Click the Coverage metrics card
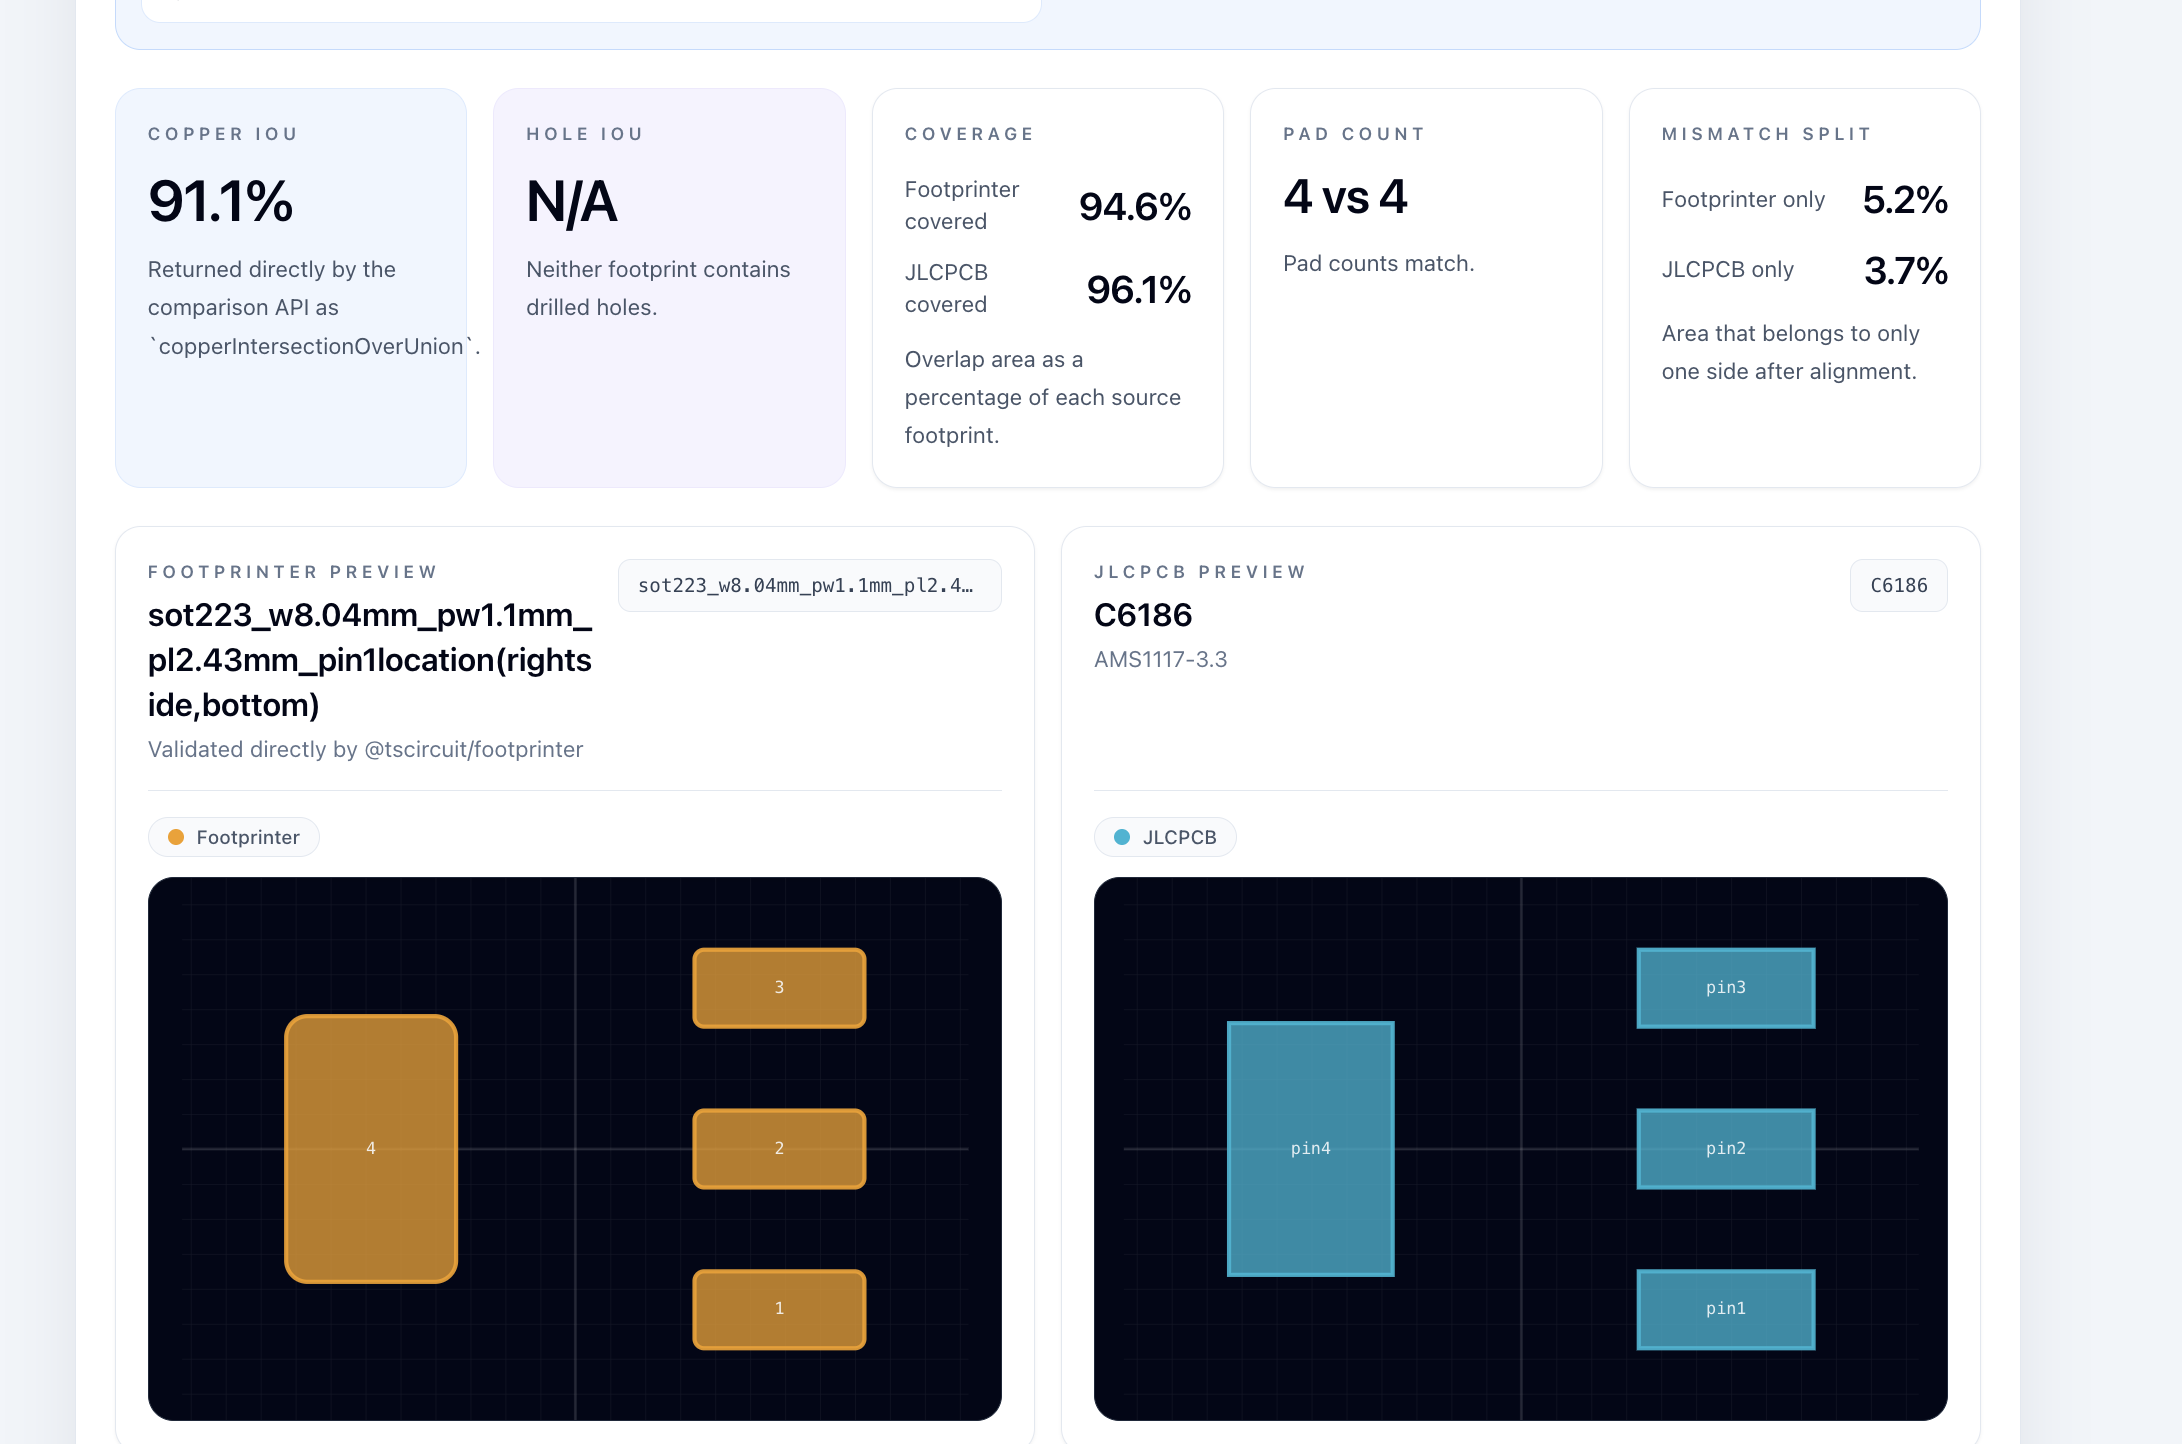Screen dimensions: 2182x1444 1048,288
